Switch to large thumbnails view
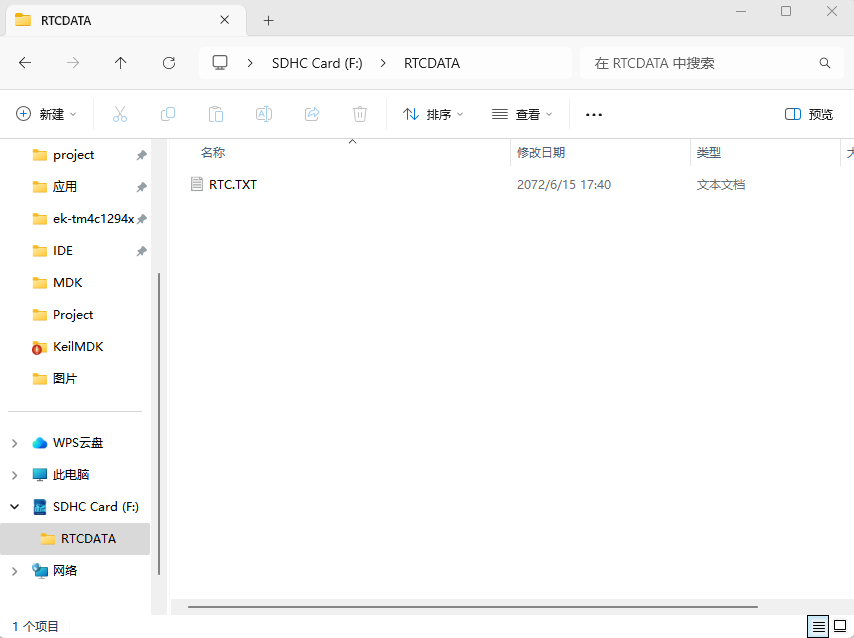The height and width of the screenshot is (638, 854). [x=840, y=627]
